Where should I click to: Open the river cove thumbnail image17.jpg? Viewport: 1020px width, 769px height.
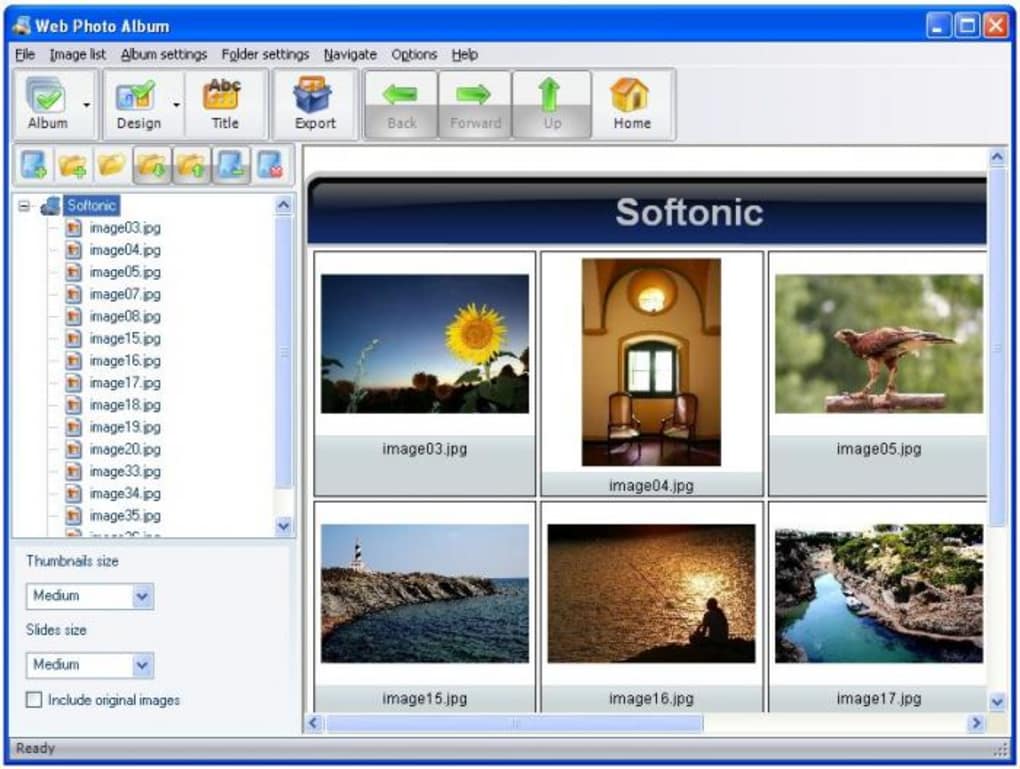point(878,593)
